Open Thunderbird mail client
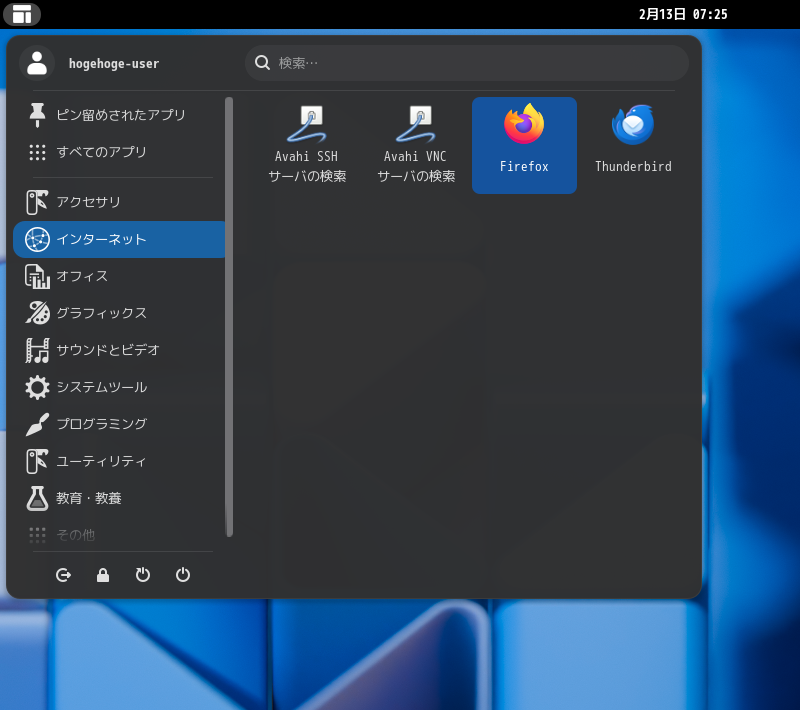 pos(633,145)
